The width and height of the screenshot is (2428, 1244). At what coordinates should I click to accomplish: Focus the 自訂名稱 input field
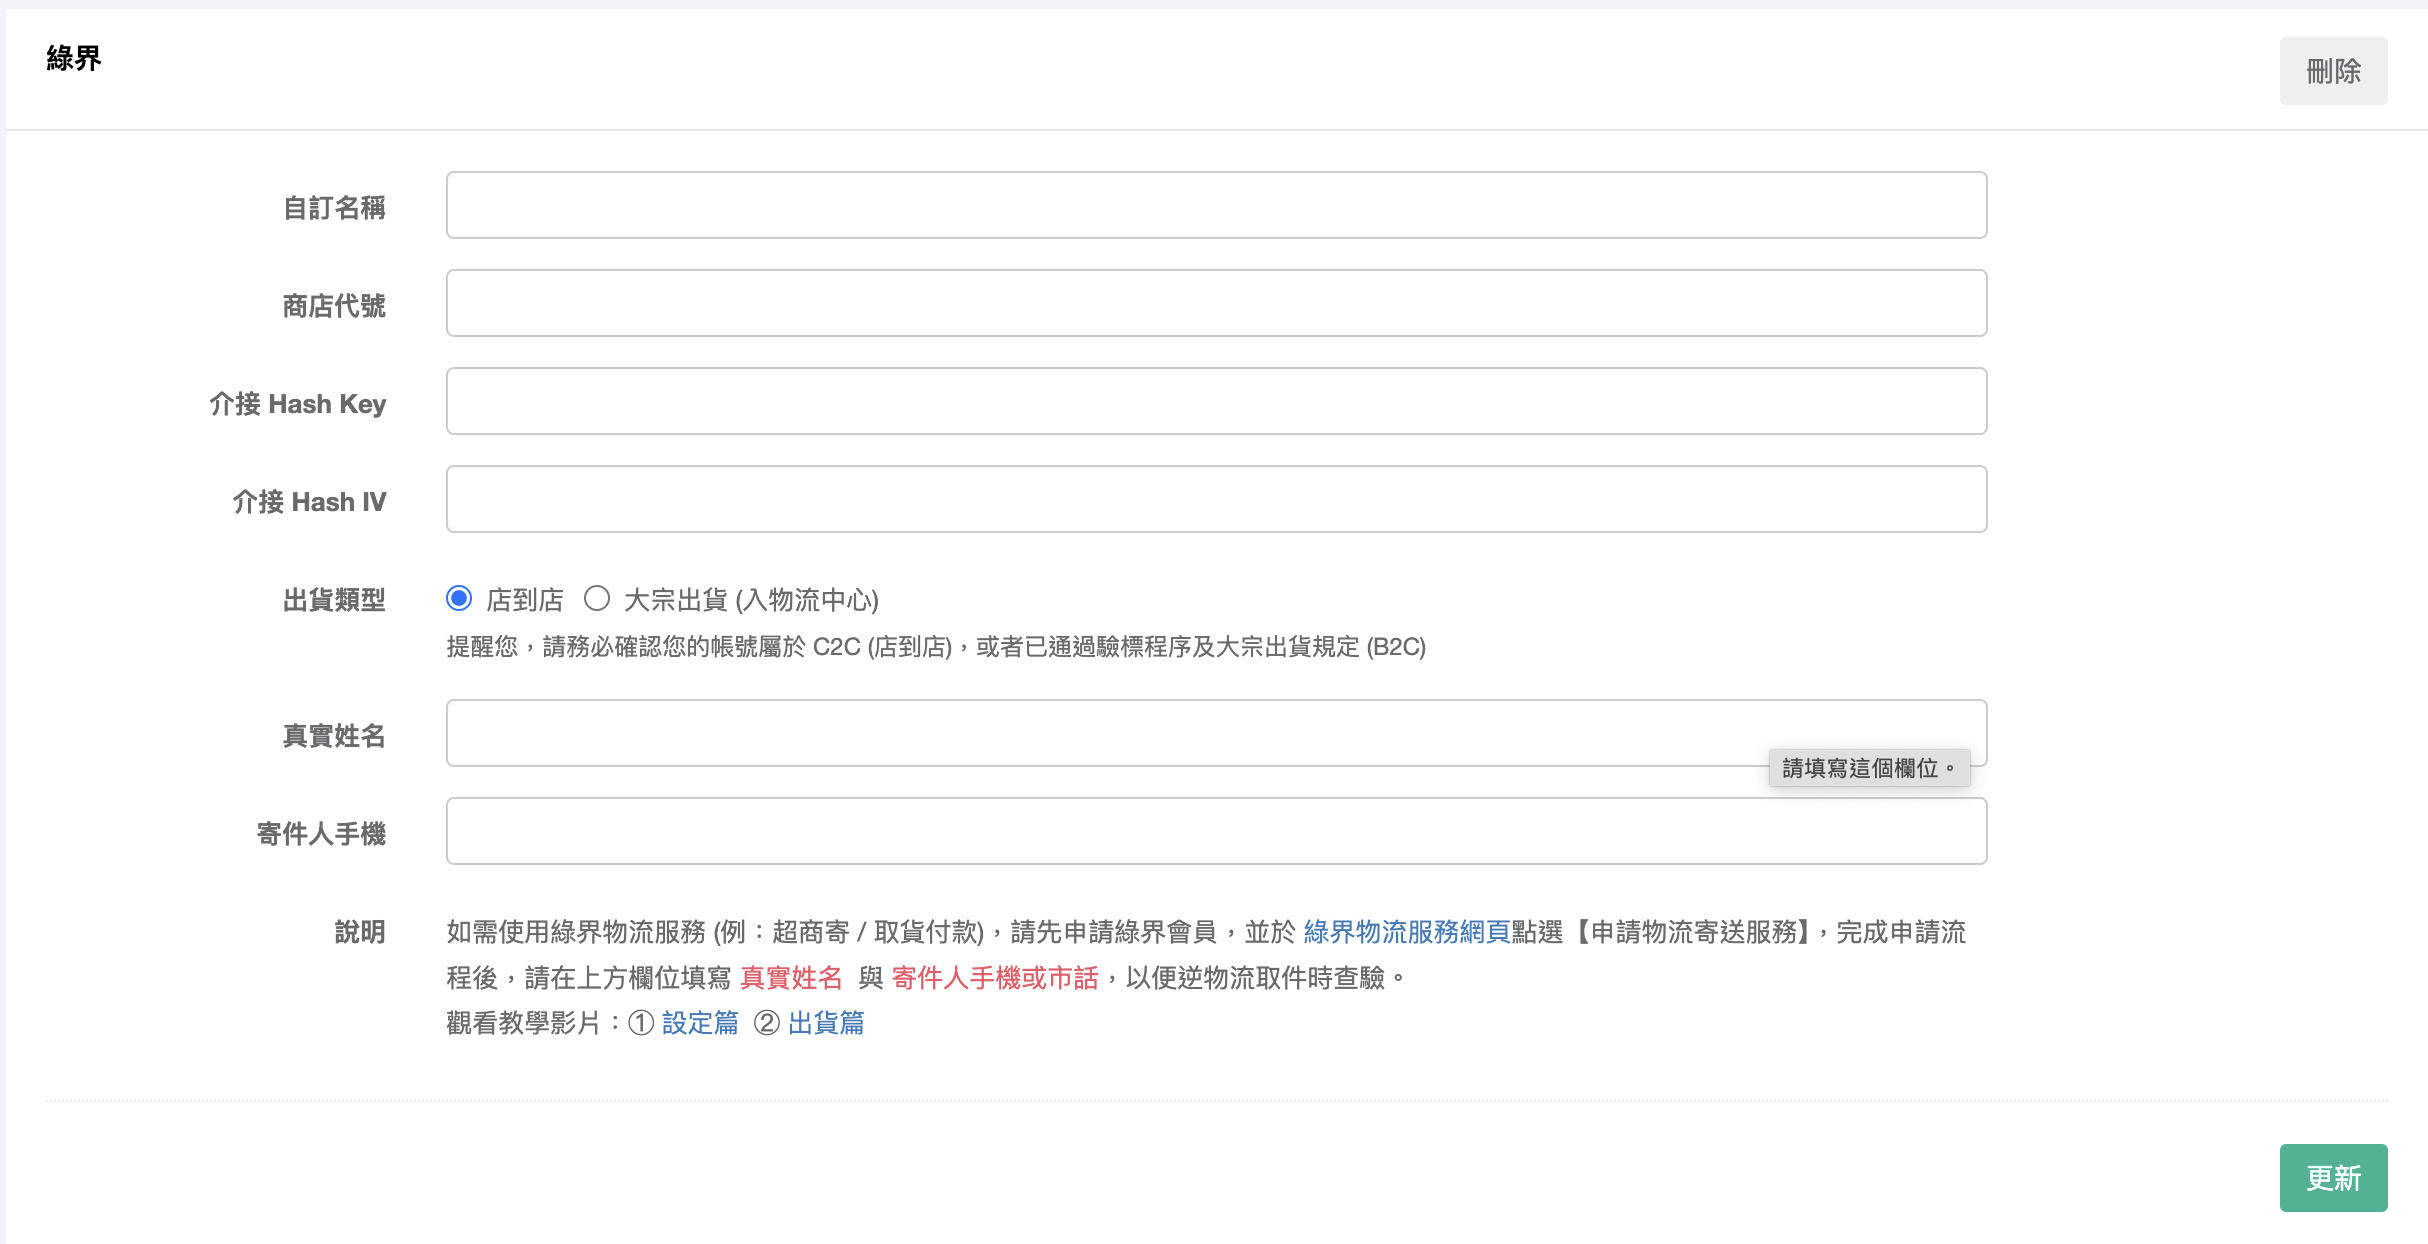coord(1215,205)
